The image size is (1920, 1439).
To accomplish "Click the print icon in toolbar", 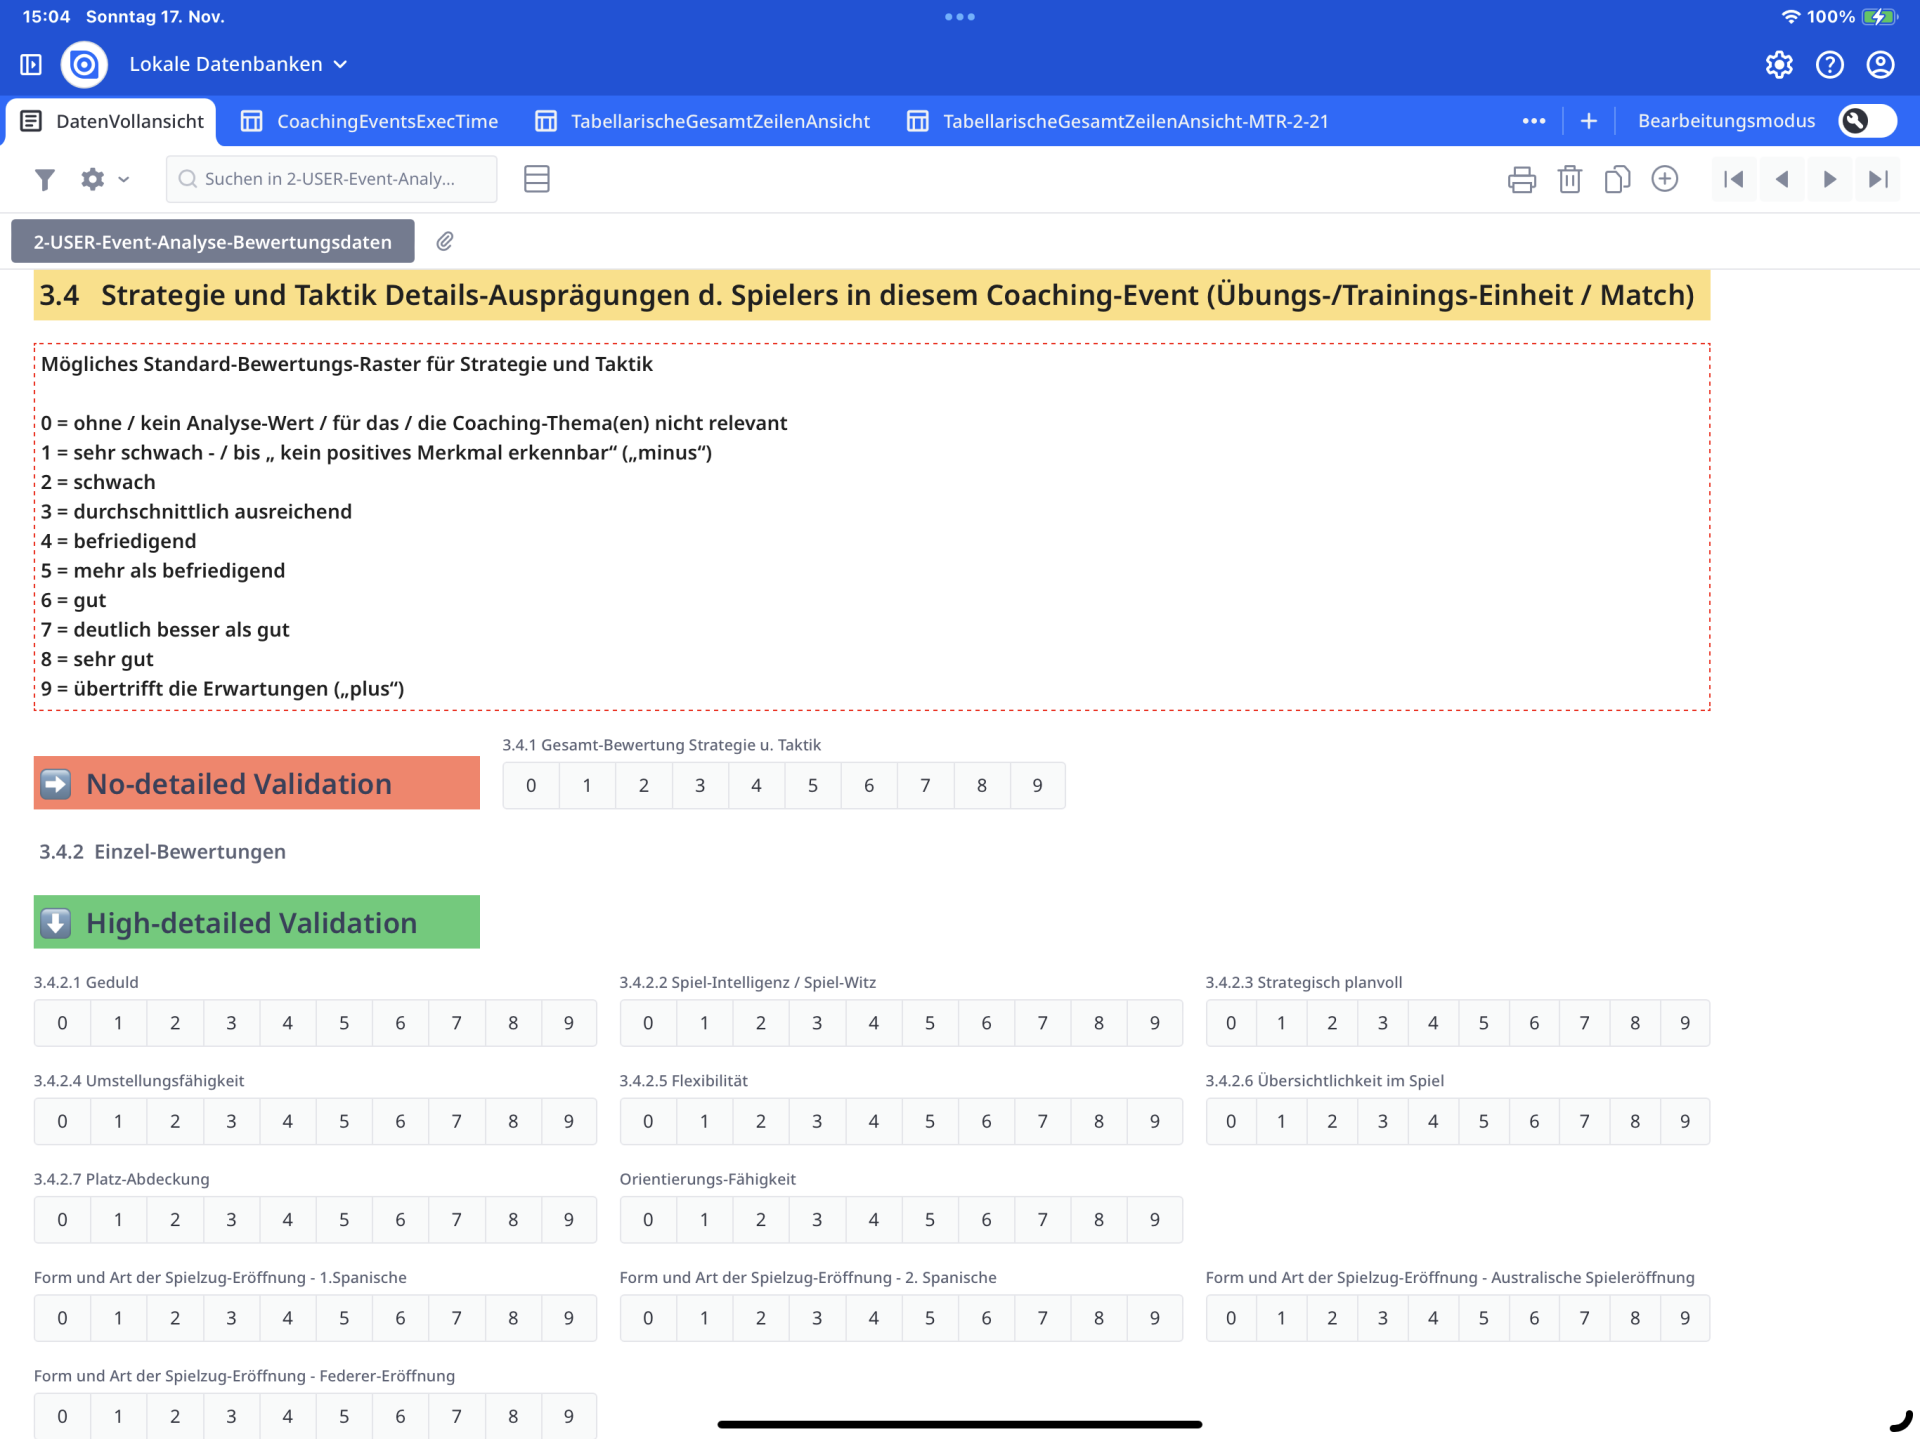I will [1521, 179].
